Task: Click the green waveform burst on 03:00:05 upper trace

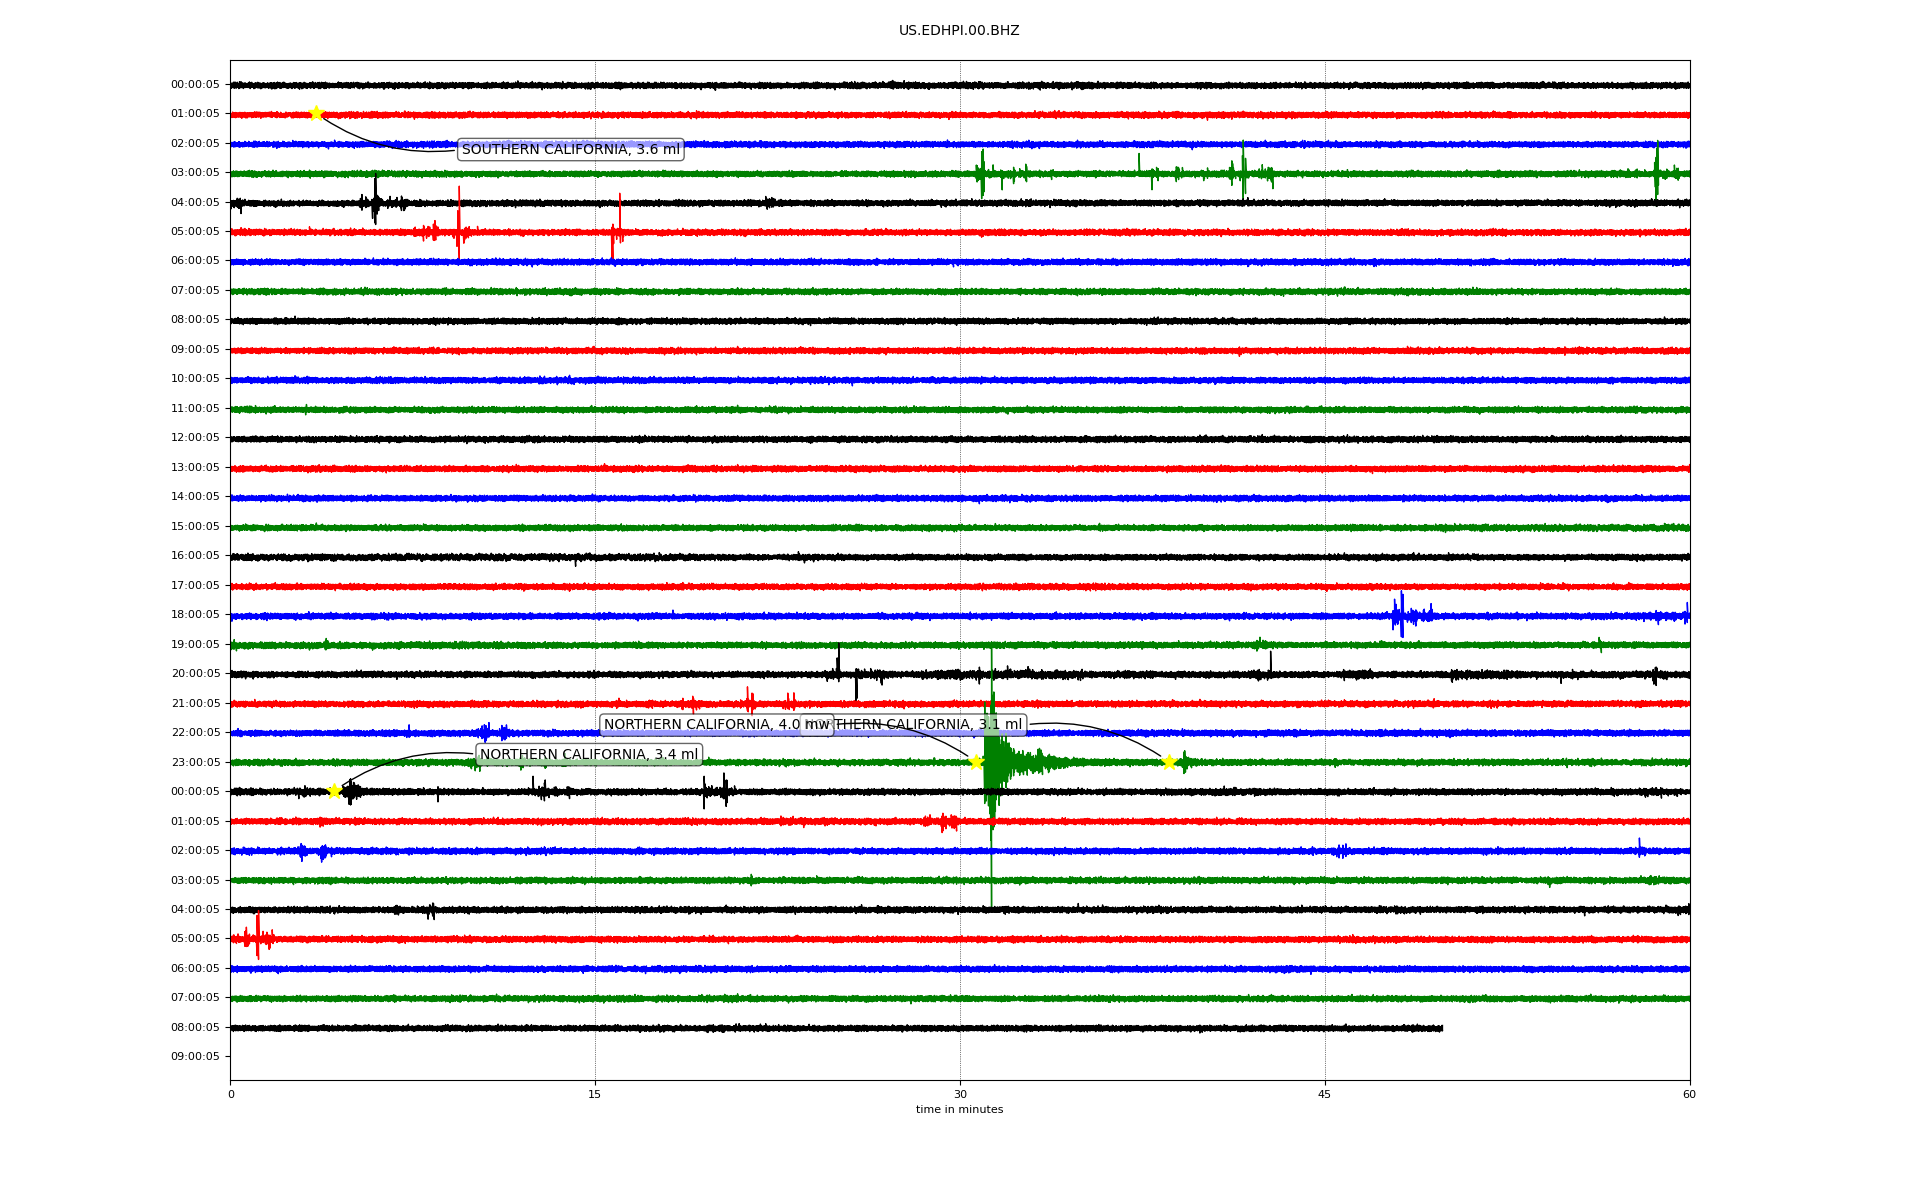Action: point(983,173)
